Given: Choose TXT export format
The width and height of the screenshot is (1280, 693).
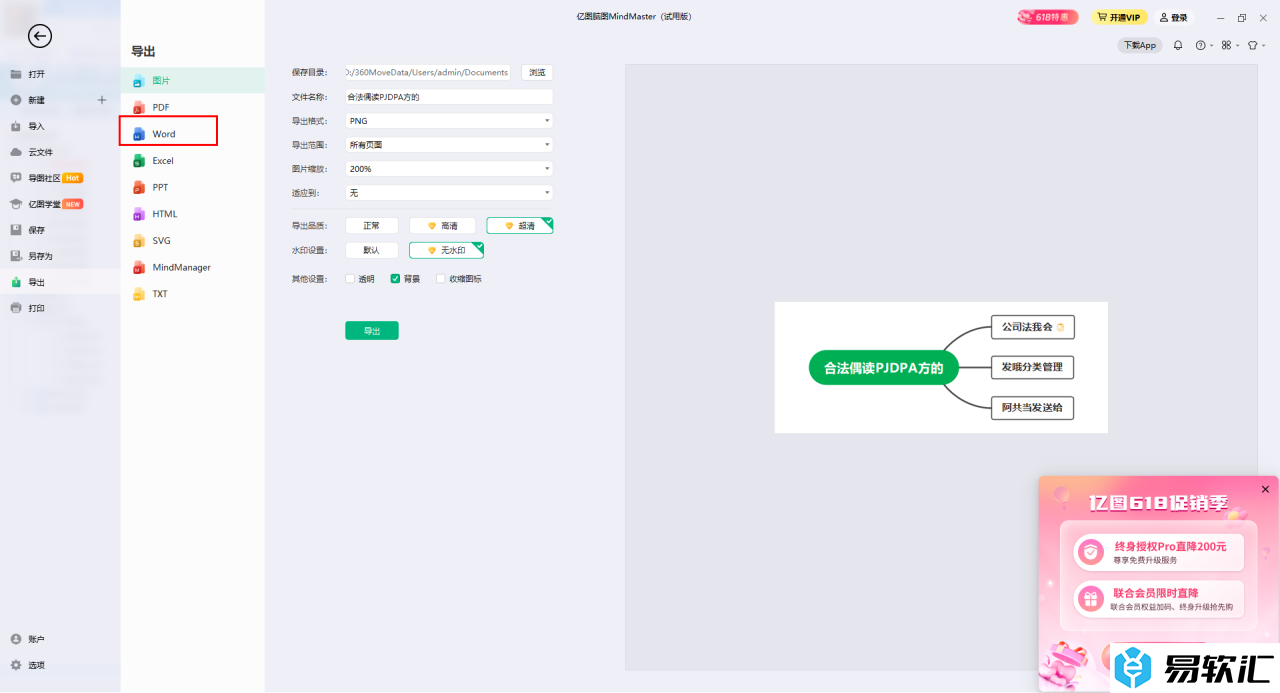Looking at the screenshot, I should tap(193, 294).
